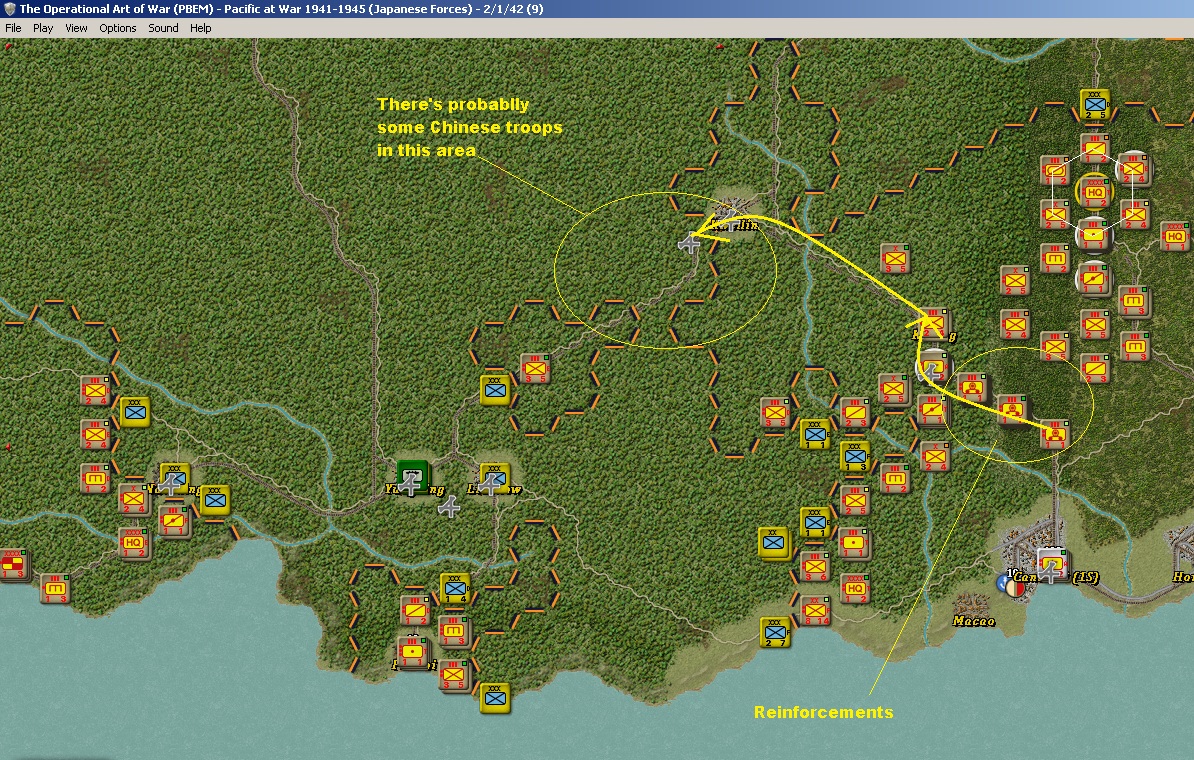
Task: Click the blue anchor port icon at Canton
Action: pos(1004,583)
